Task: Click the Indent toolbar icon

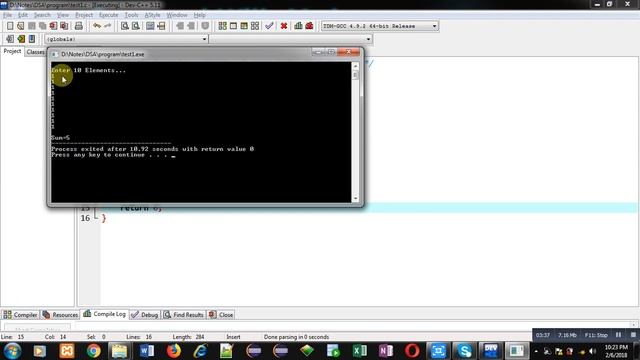Action: pos(180,26)
